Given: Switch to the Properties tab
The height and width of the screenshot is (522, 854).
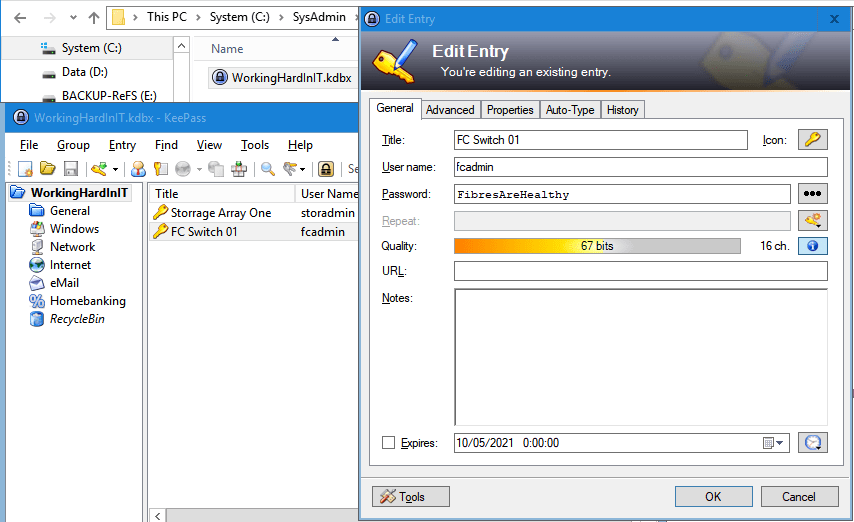Looking at the screenshot, I should pyautogui.click(x=510, y=110).
